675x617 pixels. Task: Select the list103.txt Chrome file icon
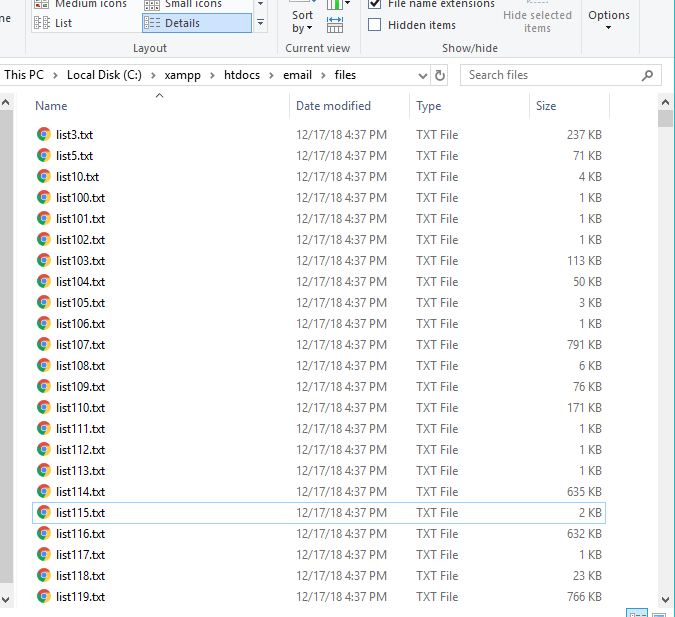pos(43,260)
